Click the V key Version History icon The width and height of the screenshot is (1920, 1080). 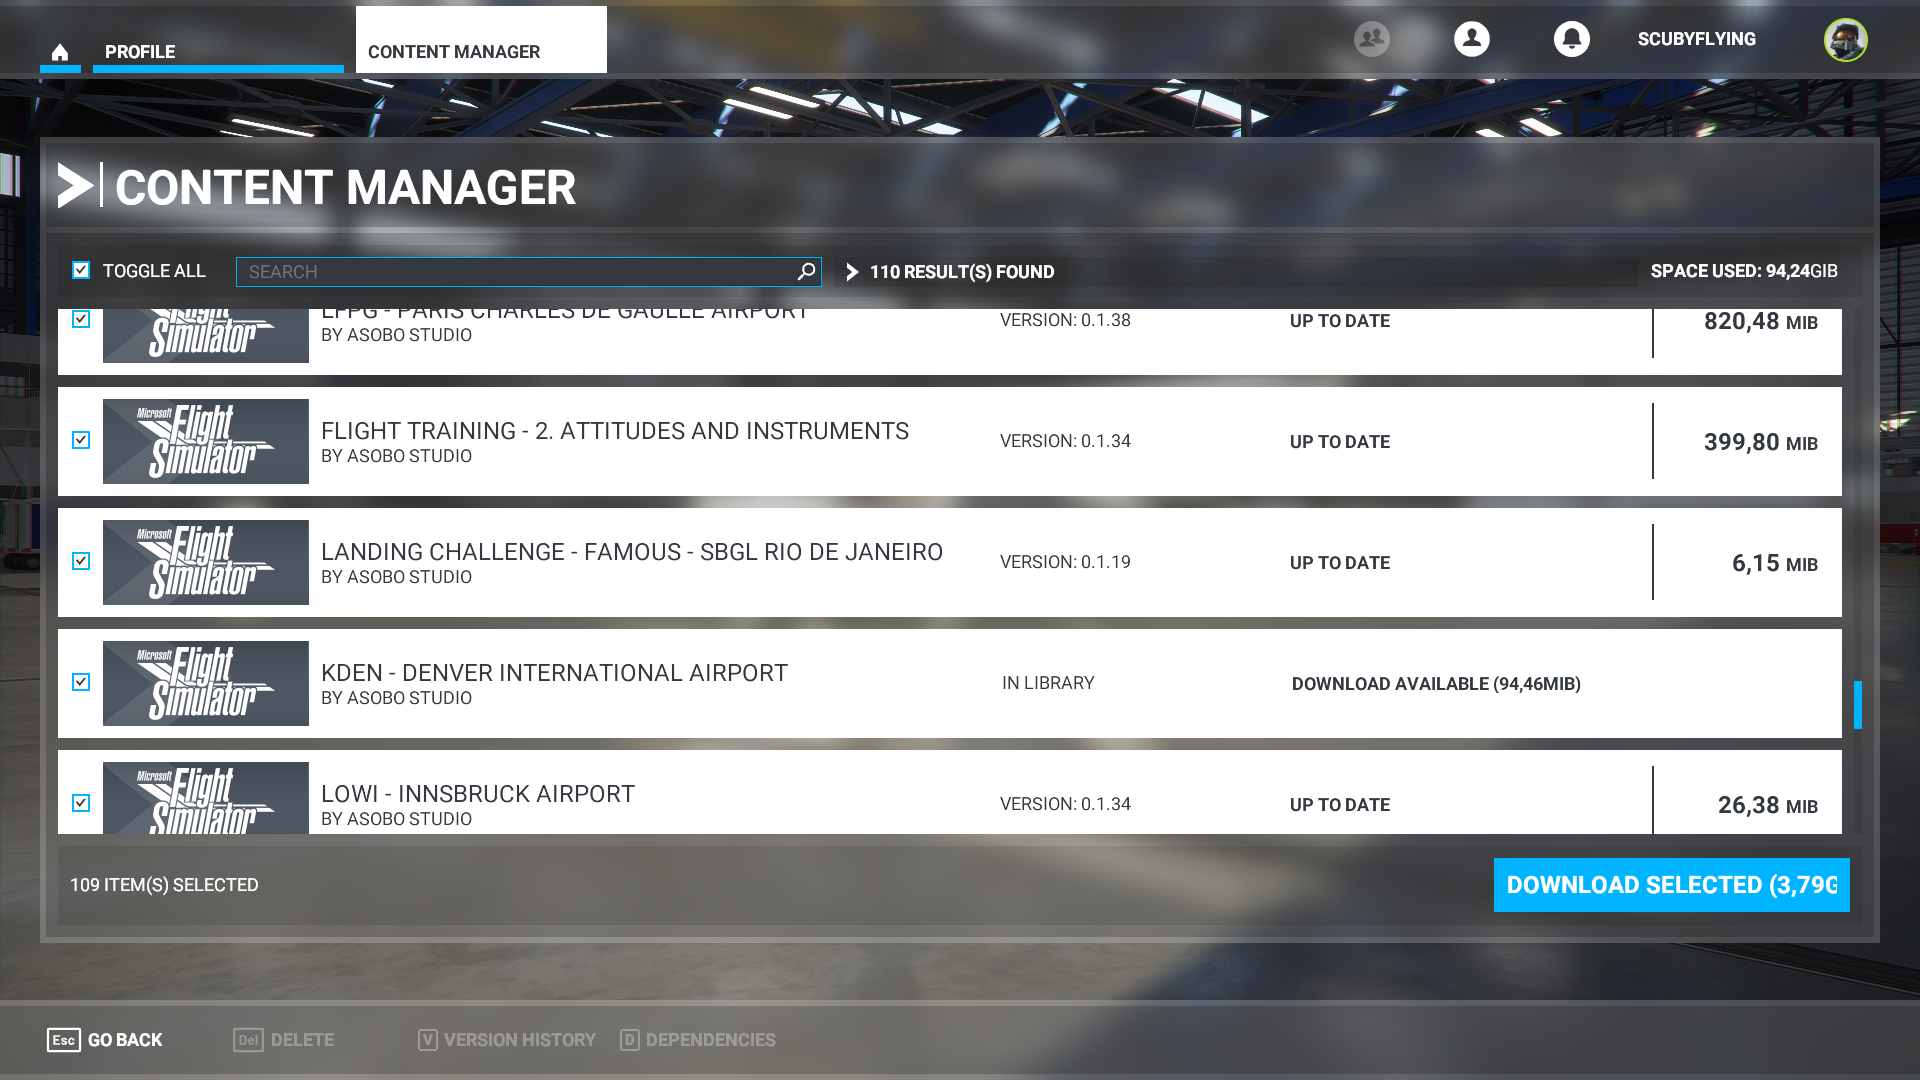[428, 1040]
